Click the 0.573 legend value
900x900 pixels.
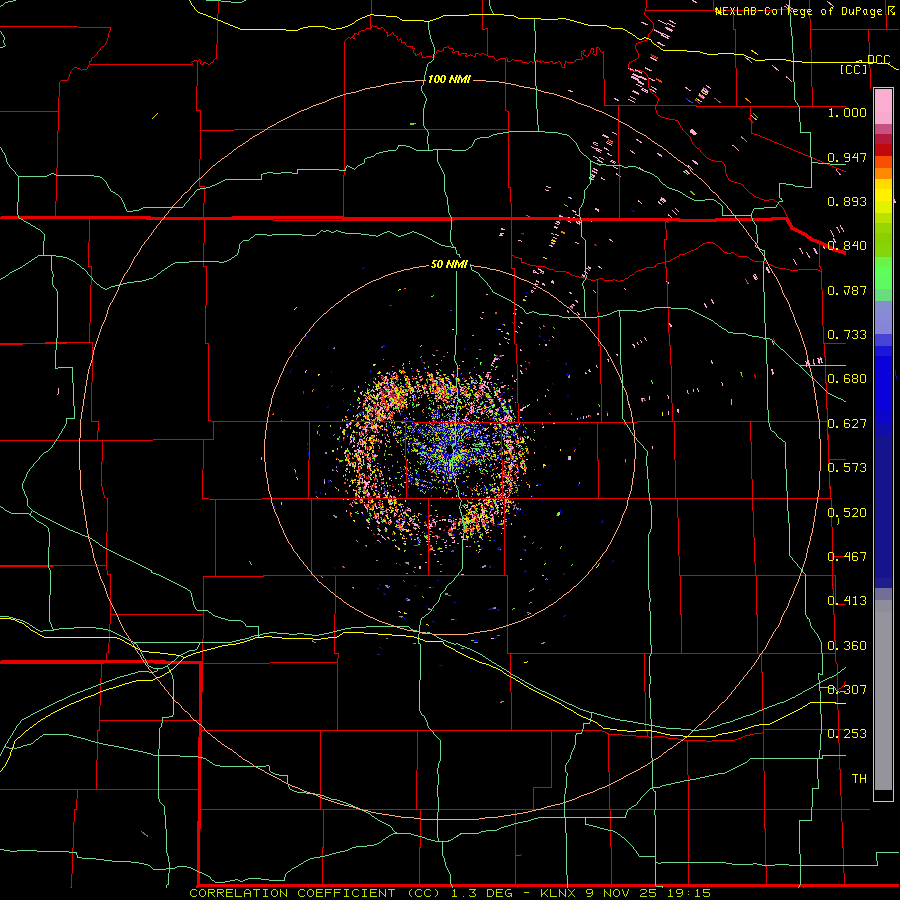pos(847,468)
